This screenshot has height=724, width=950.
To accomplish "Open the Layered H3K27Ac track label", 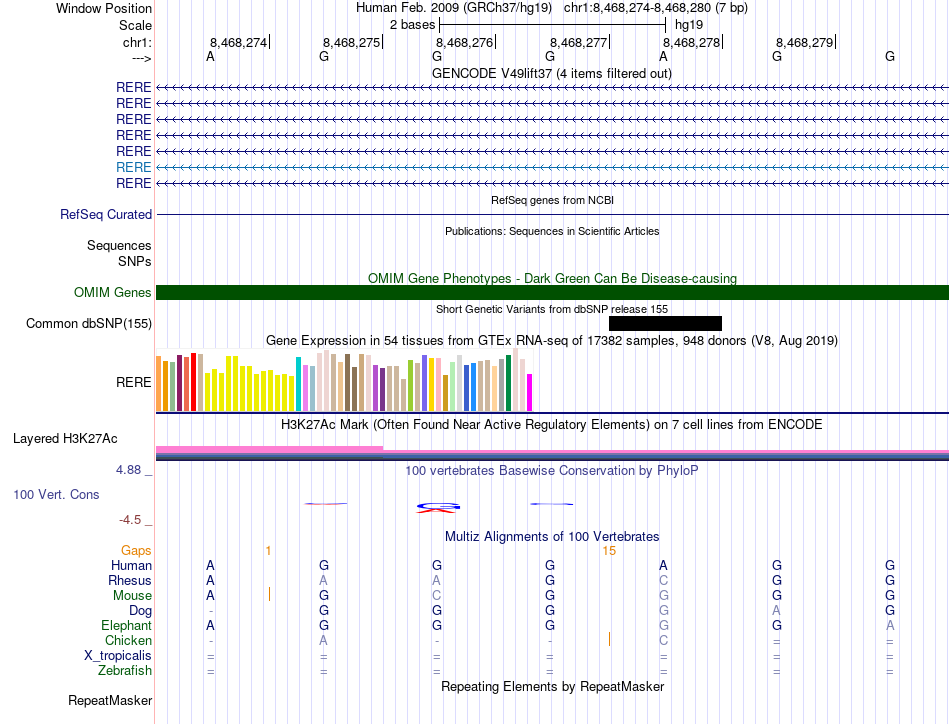I will click(65, 439).
